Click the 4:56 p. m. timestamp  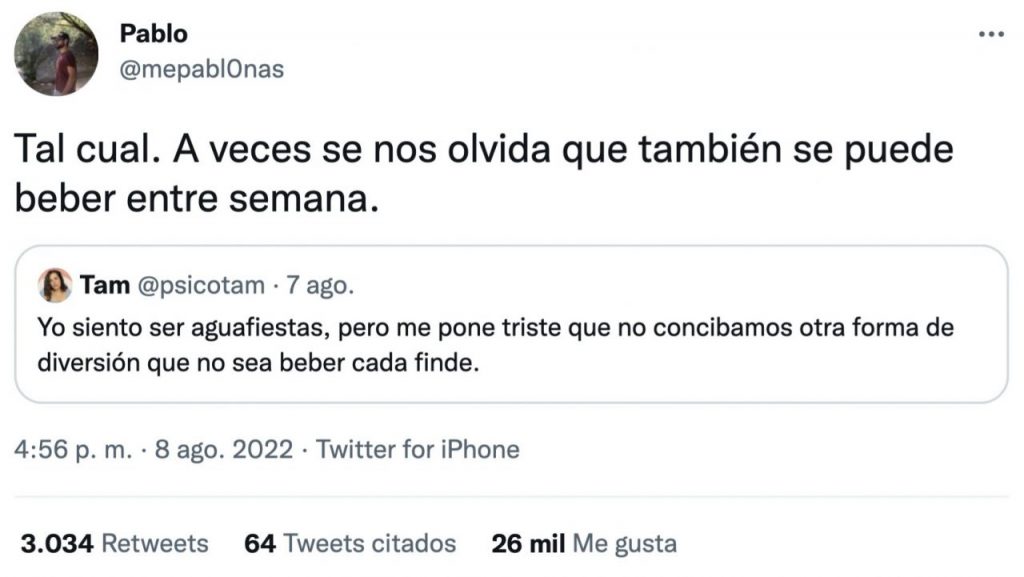point(74,450)
